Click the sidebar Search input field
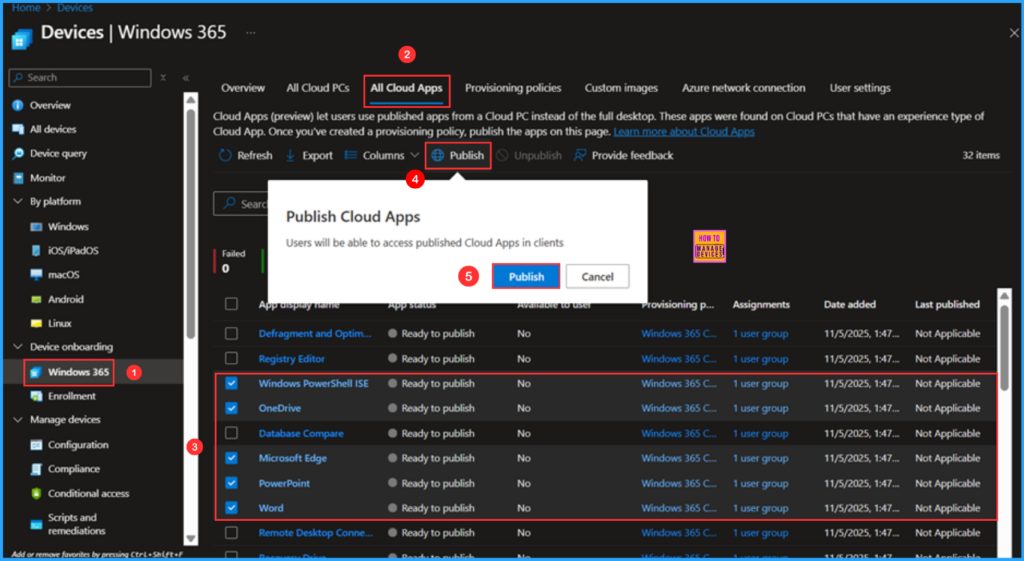 pos(80,78)
